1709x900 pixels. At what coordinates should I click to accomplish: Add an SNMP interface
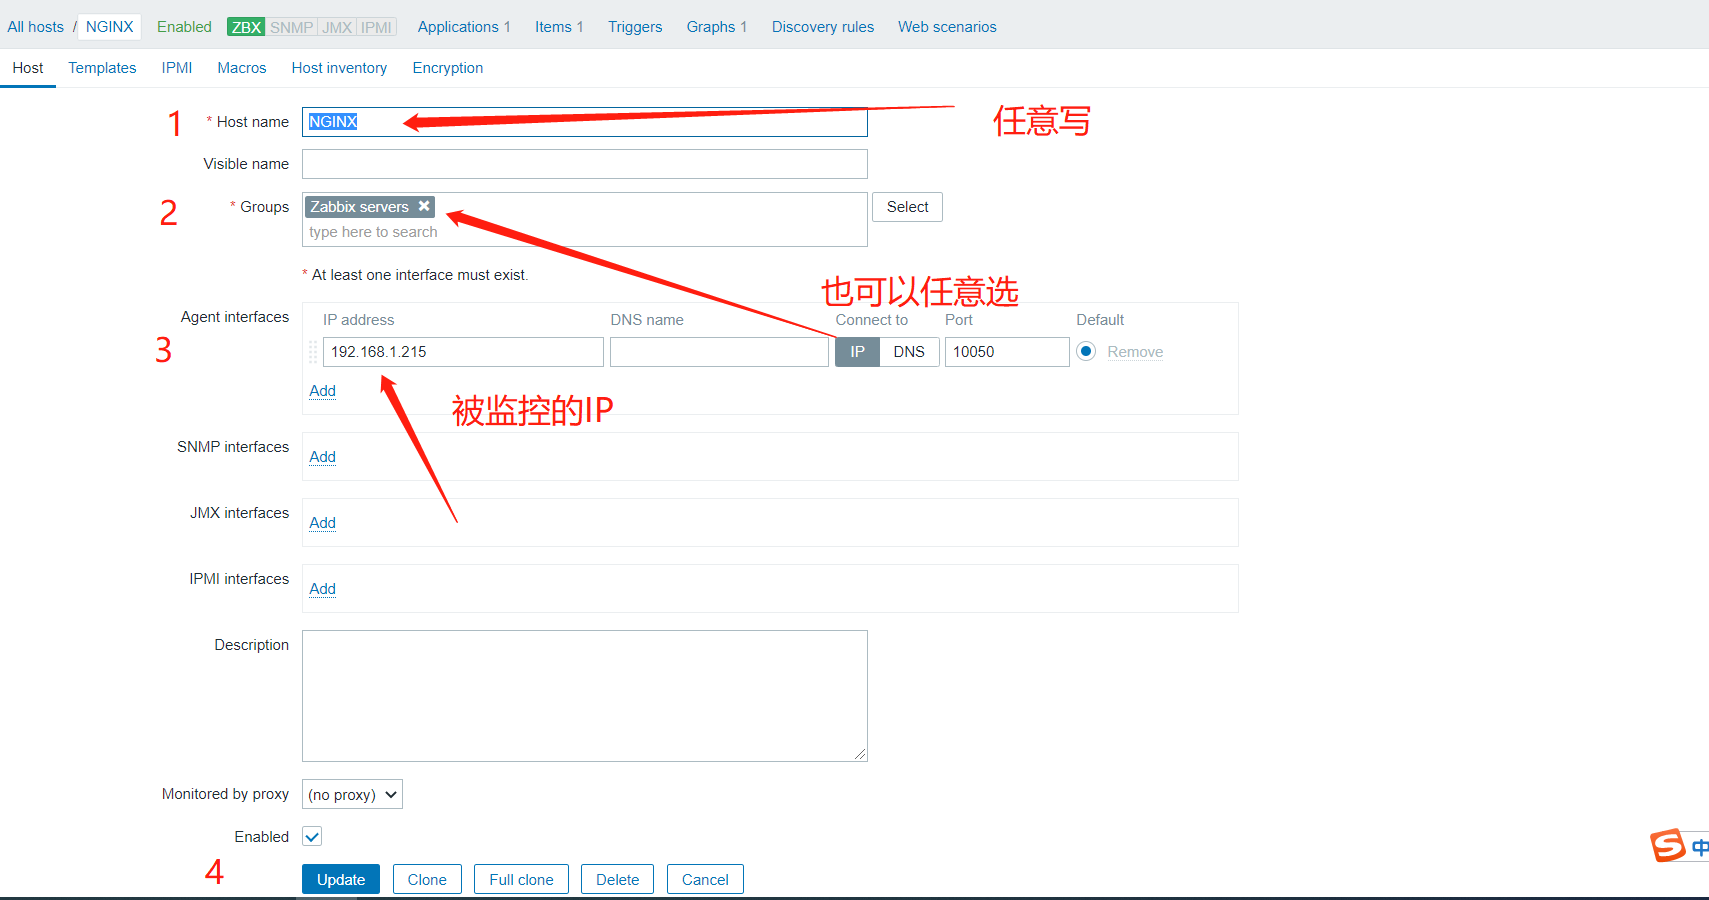click(322, 457)
